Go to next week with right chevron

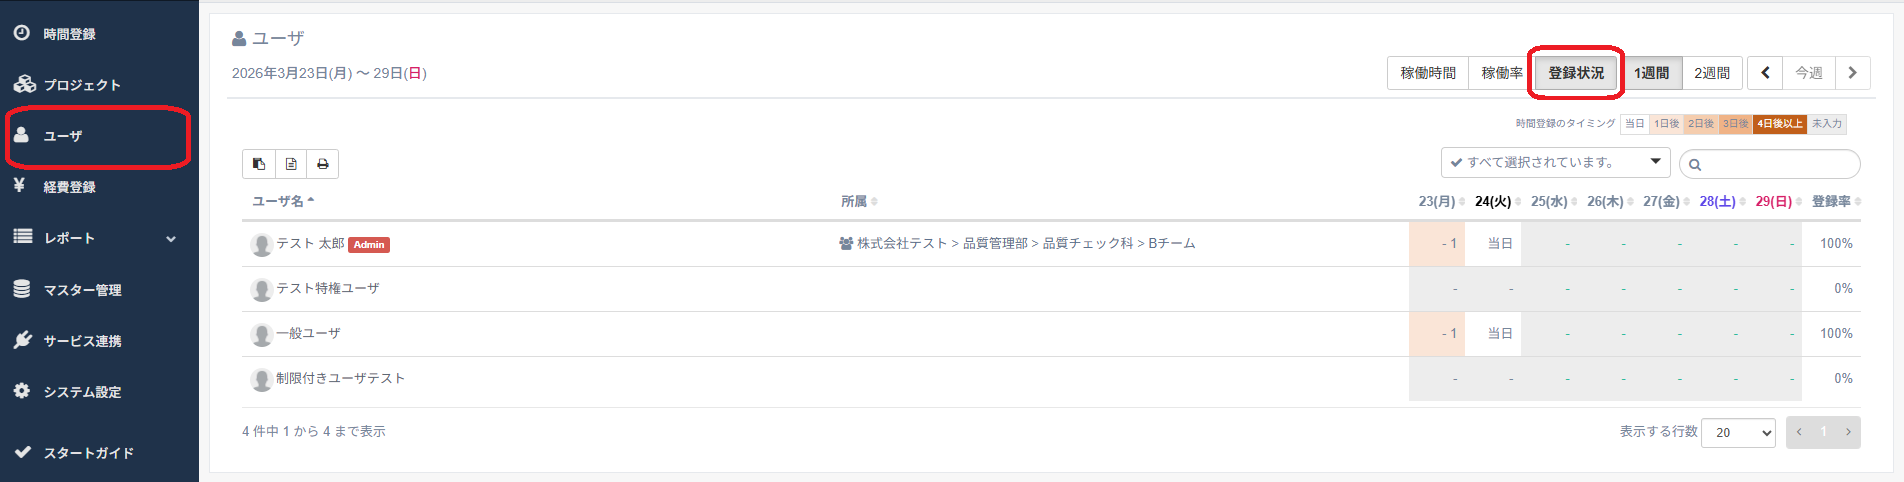(1852, 73)
